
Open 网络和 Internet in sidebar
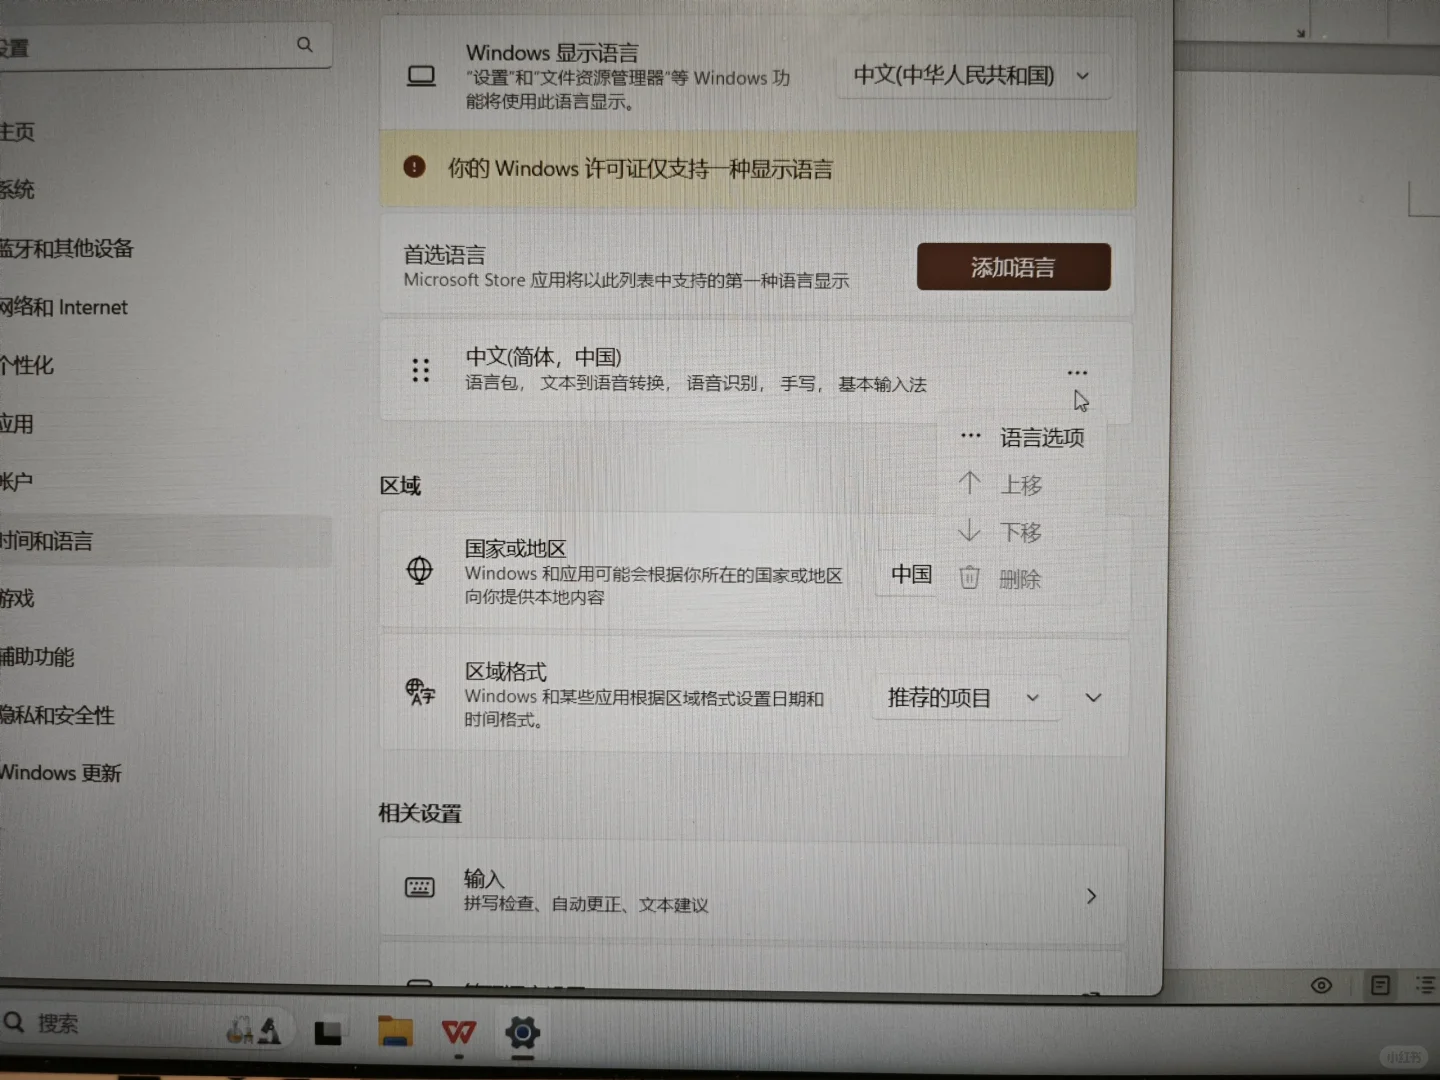pos(64,307)
